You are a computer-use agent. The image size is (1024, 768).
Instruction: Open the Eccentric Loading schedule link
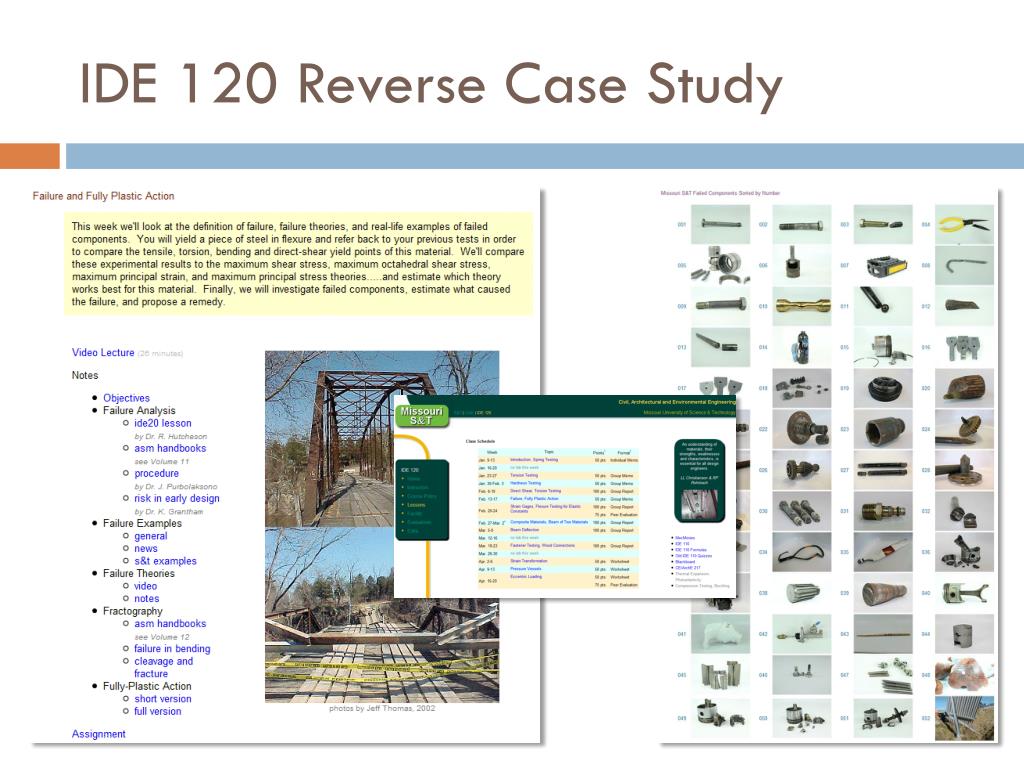pos(526,577)
